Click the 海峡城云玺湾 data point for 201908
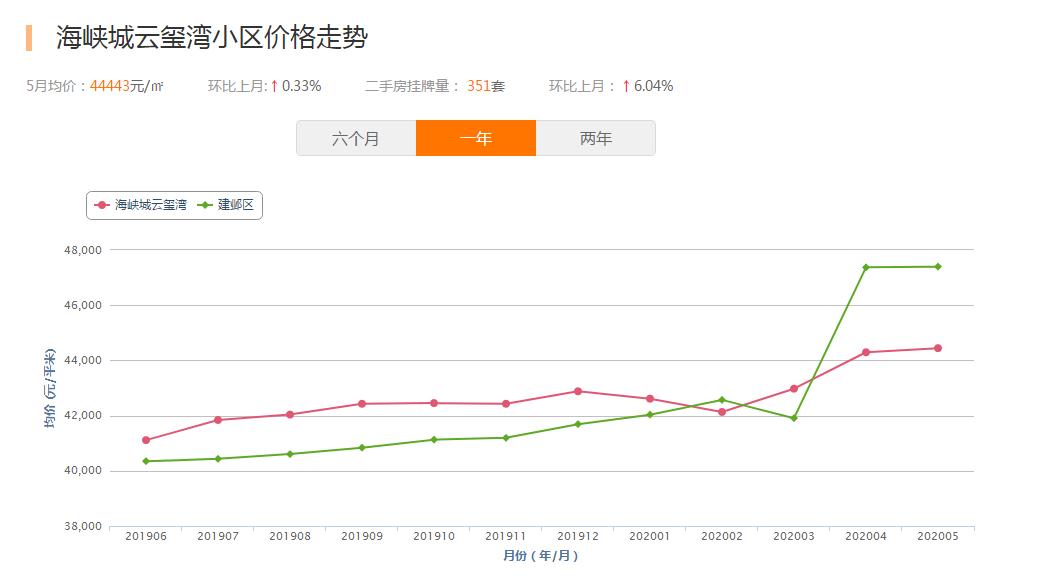Viewport: 1049px width, 577px height. 290,415
